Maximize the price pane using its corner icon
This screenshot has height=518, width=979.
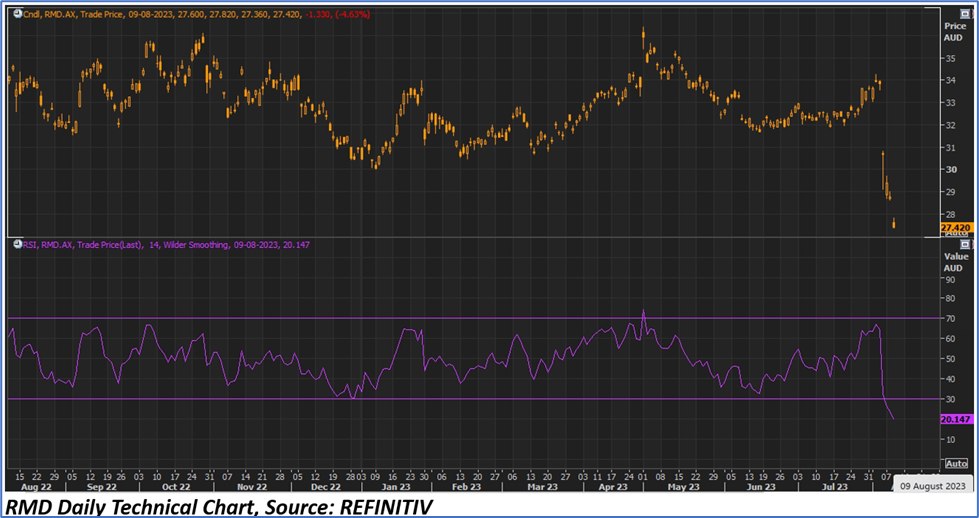click(x=965, y=13)
